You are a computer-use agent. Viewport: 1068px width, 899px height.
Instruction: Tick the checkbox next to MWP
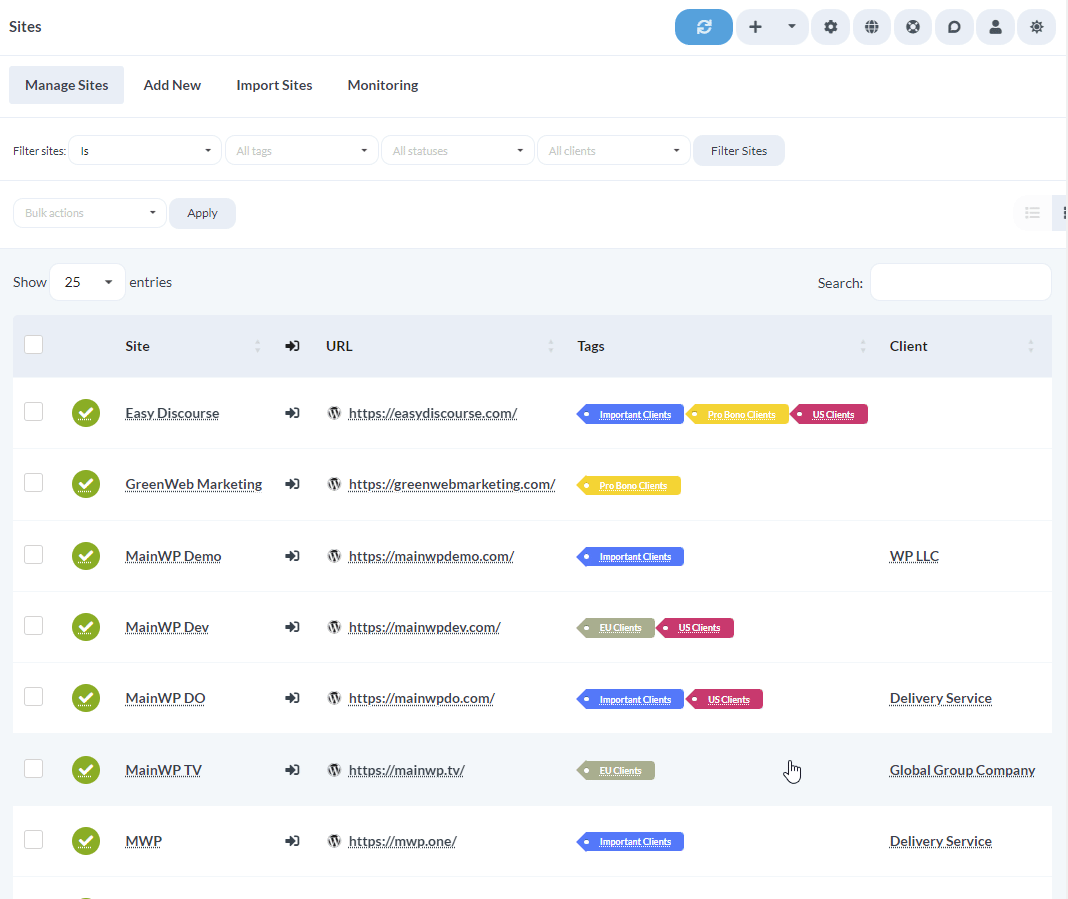click(33, 841)
